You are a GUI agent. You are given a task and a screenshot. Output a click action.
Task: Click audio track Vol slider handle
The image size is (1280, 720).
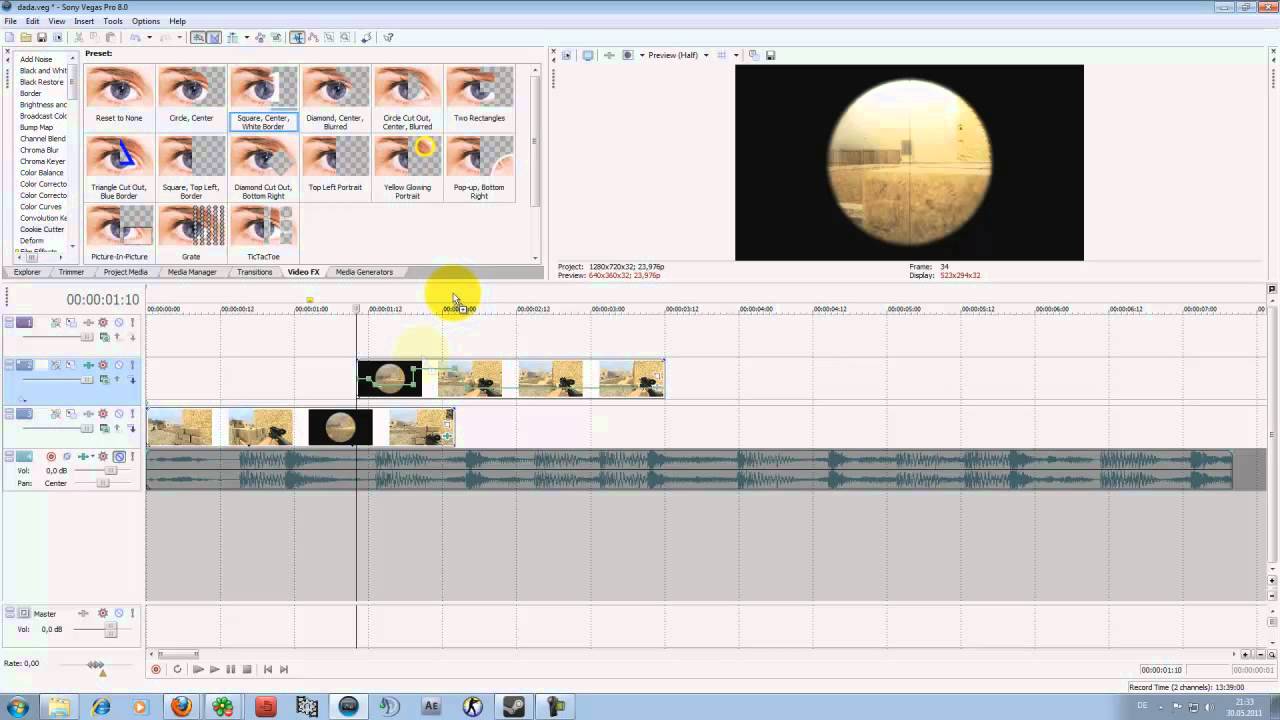111,470
